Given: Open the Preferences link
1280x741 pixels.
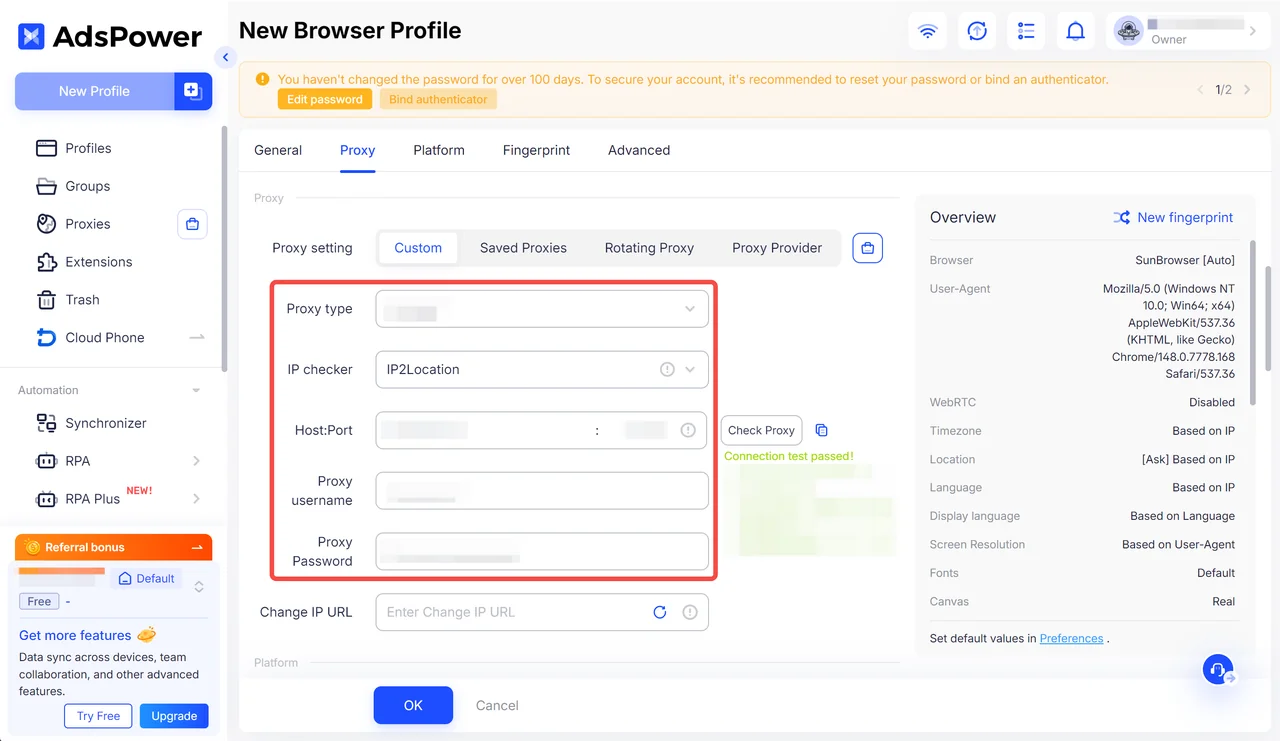Looking at the screenshot, I should (1071, 638).
